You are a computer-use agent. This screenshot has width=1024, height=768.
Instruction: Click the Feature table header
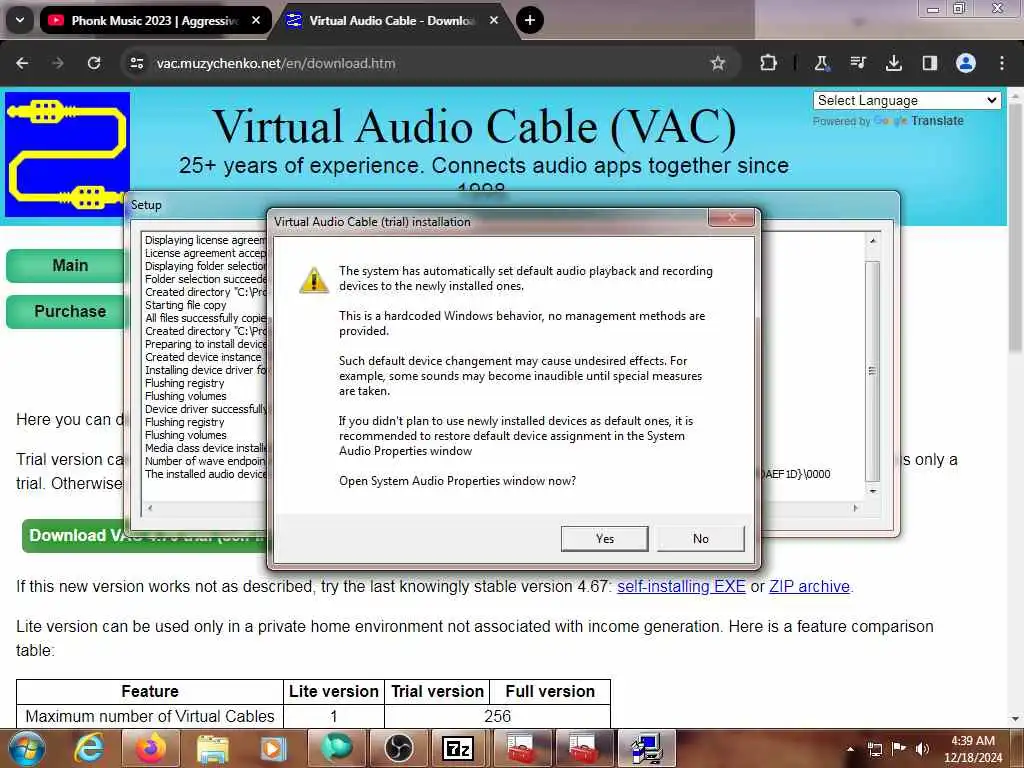(x=150, y=692)
